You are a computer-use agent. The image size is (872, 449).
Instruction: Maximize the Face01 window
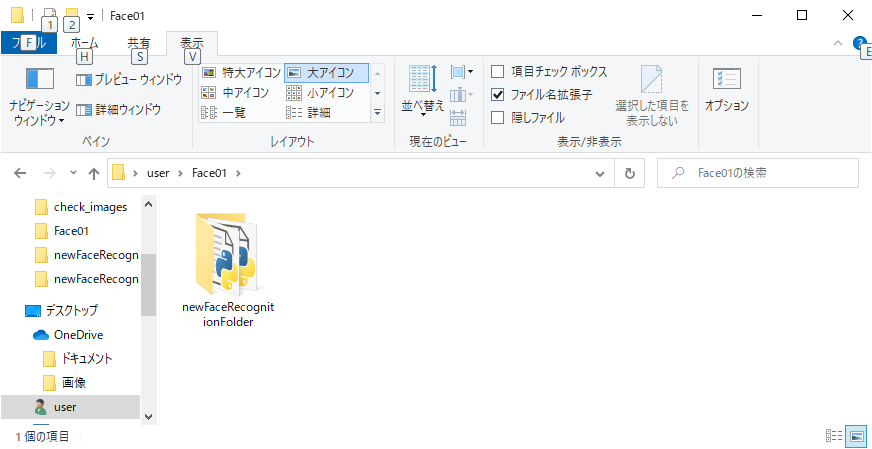click(801, 15)
